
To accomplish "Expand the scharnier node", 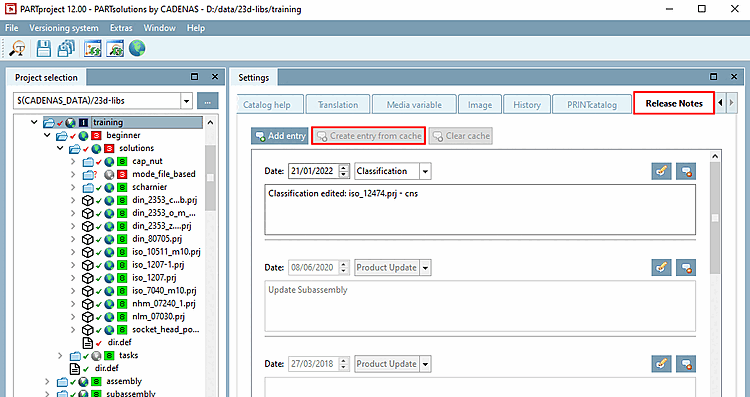I will 73,187.
